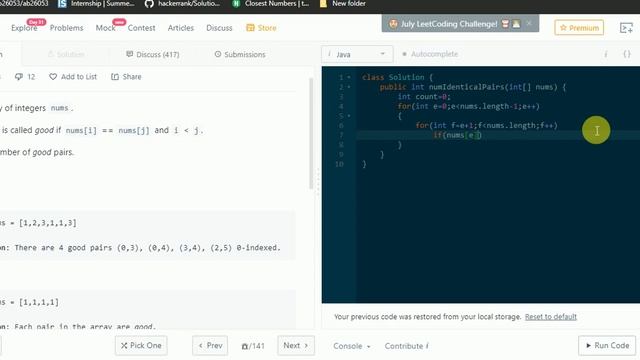The height and width of the screenshot is (360, 640).
Task: Toggle the Autocomplete option
Action: pyautogui.click(x=430, y=54)
